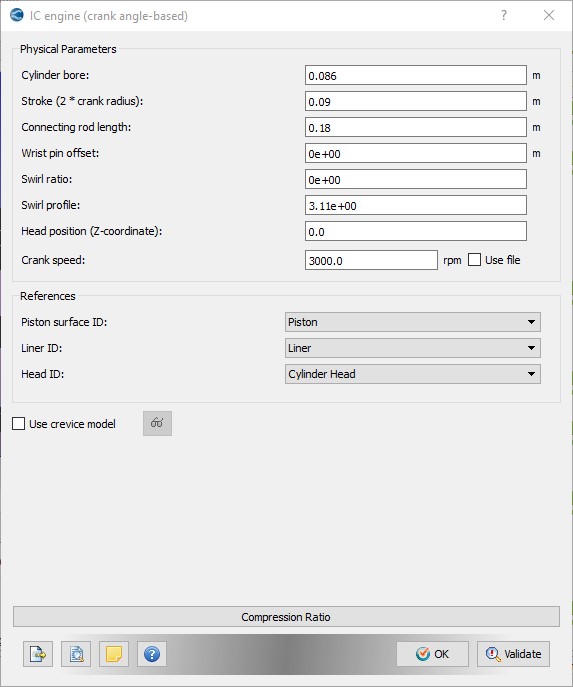This screenshot has width=573, height=687.
Task: Select the Crank speed input field
Action: 371,260
